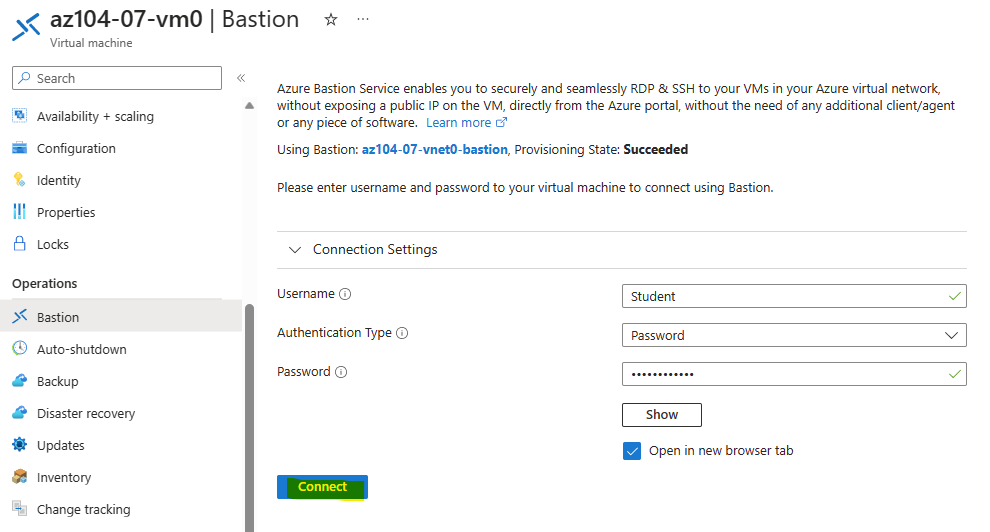Select Bastion in the Operations menu

coord(121,316)
